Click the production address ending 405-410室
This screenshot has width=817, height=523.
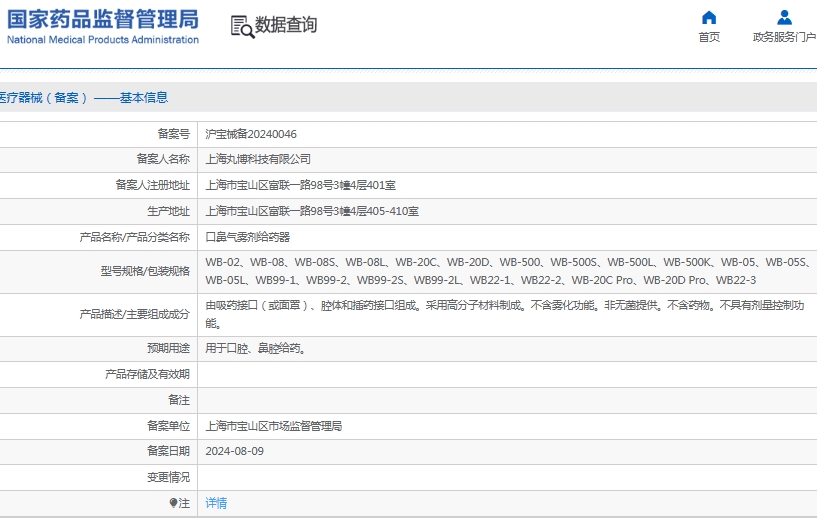[312, 211]
